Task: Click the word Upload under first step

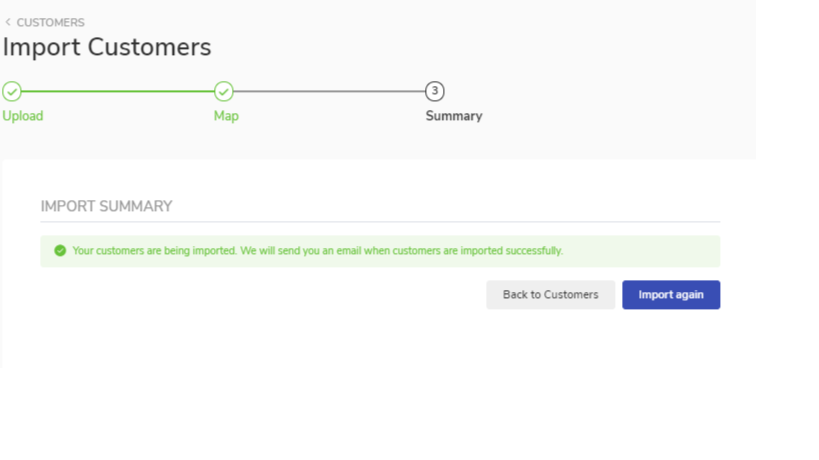Action: point(22,116)
